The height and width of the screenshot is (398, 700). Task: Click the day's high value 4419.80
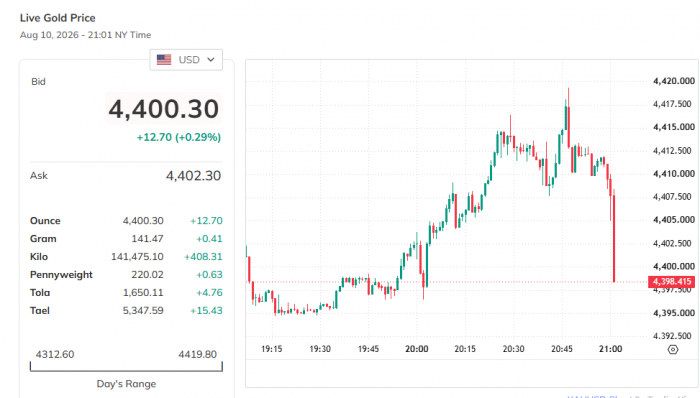[197, 354]
